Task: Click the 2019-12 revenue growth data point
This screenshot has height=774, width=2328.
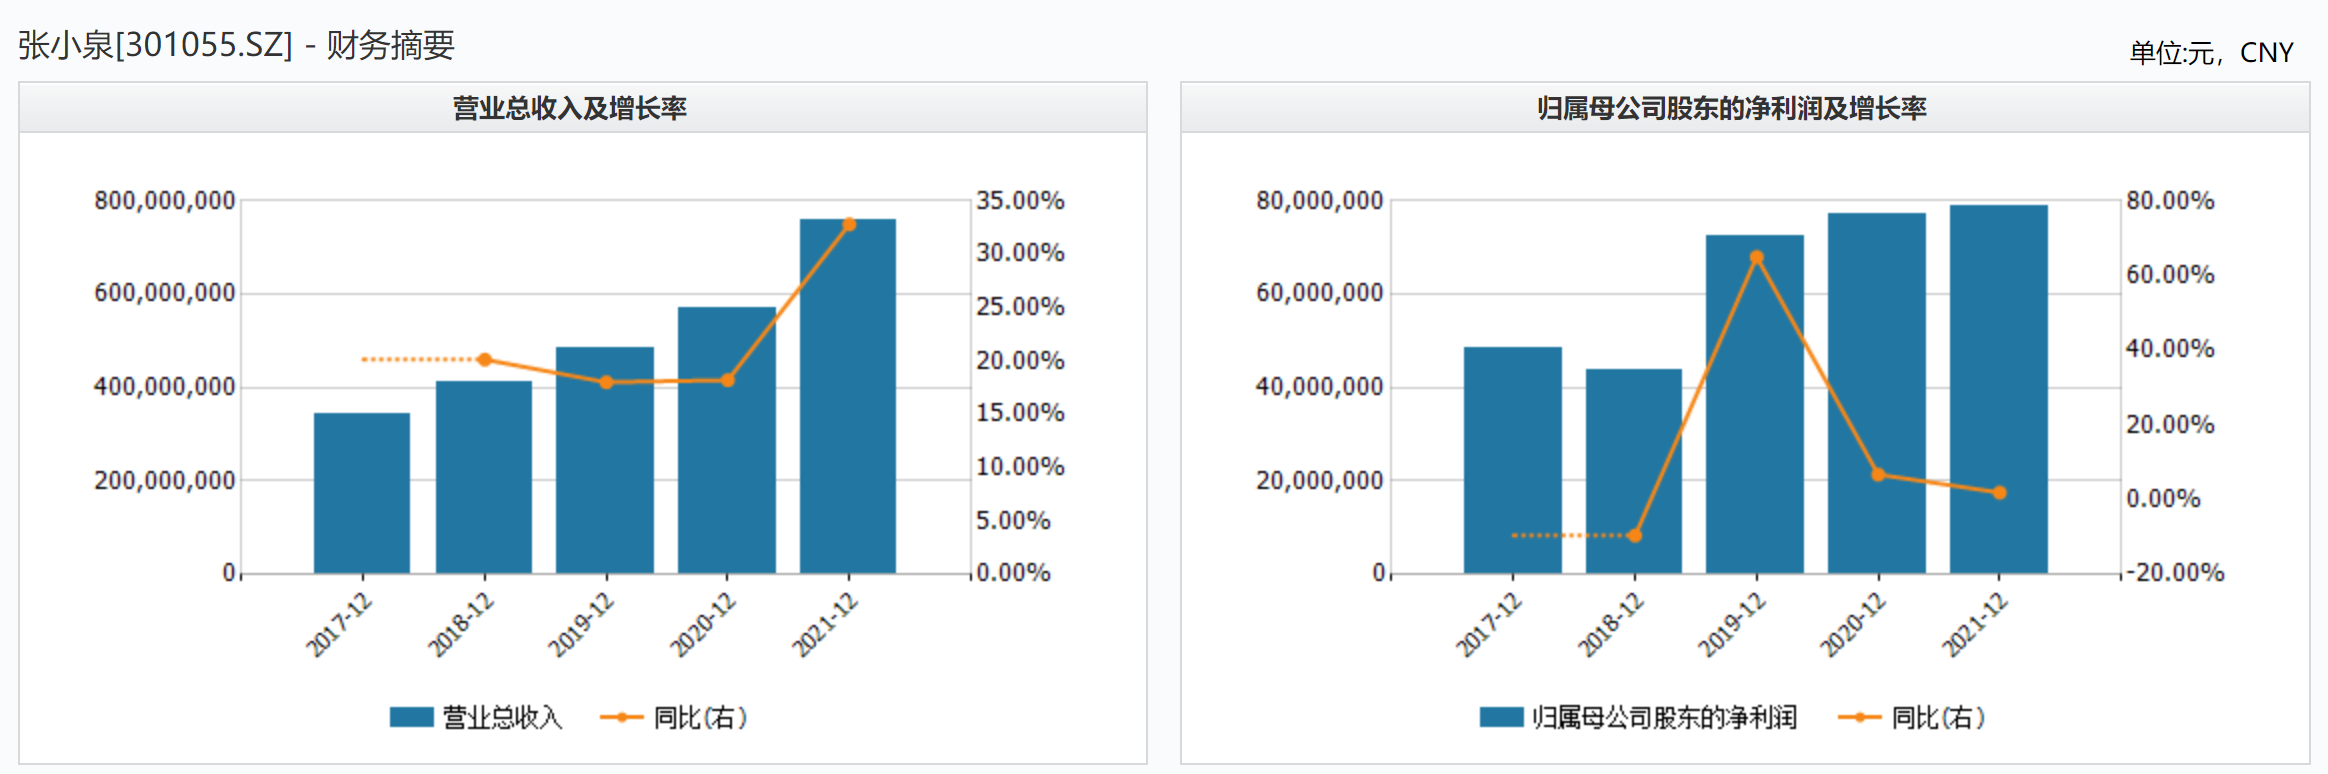Action: (606, 382)
